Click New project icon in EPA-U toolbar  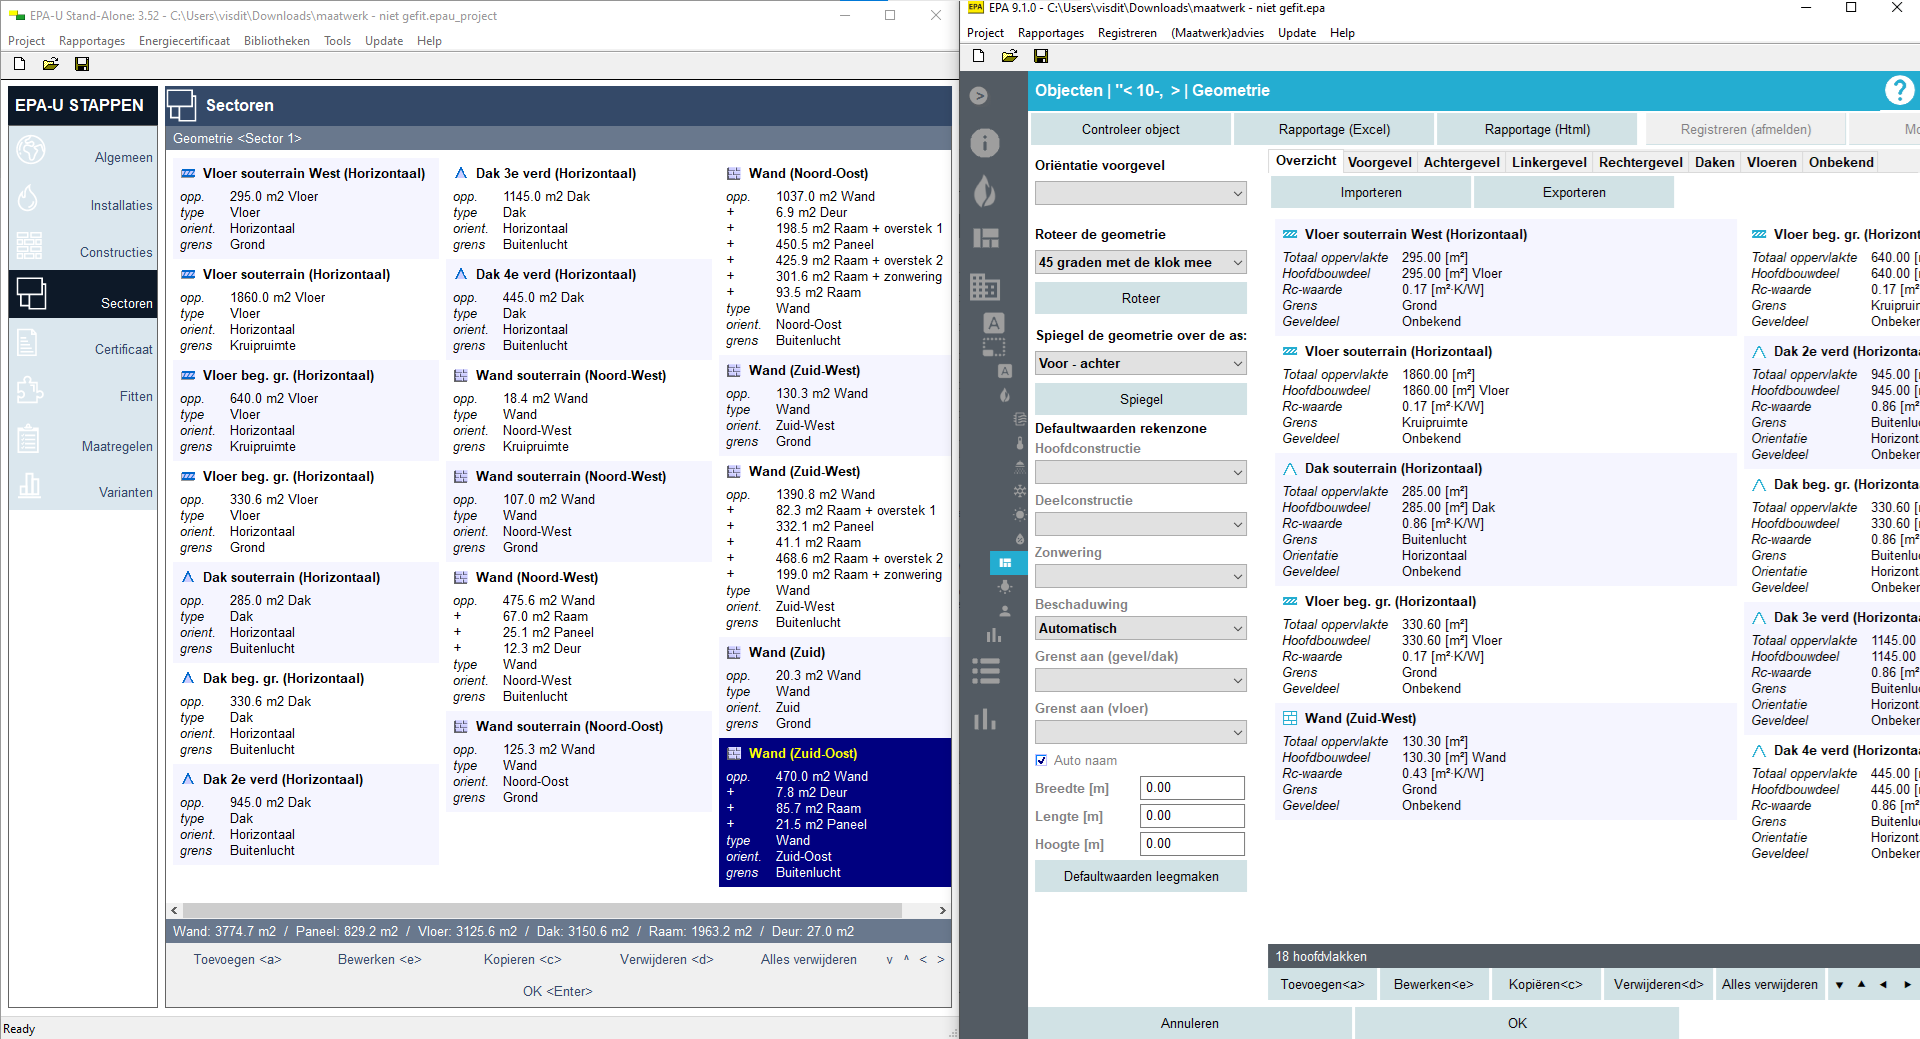pyautogui.click(x=19, y=64)
